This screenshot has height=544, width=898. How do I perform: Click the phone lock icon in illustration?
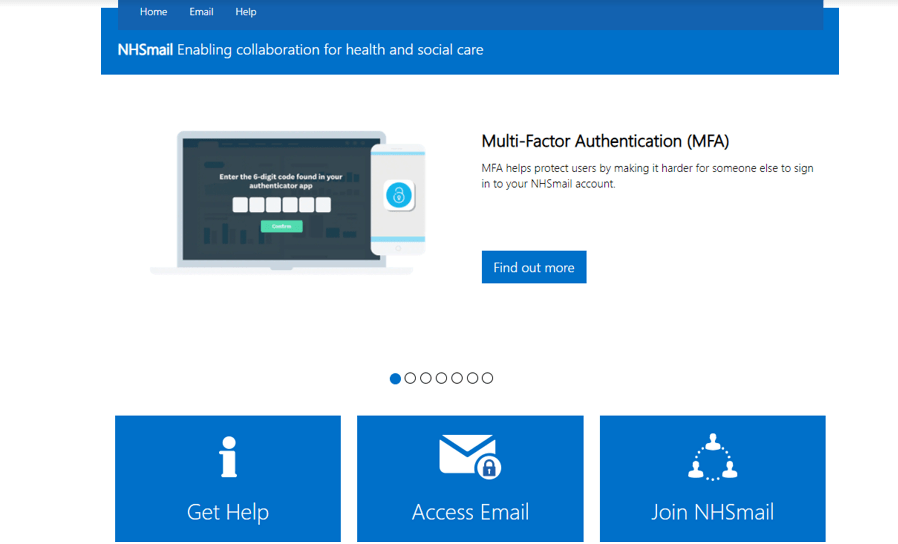pyautogui.click(x=399, y=195)
